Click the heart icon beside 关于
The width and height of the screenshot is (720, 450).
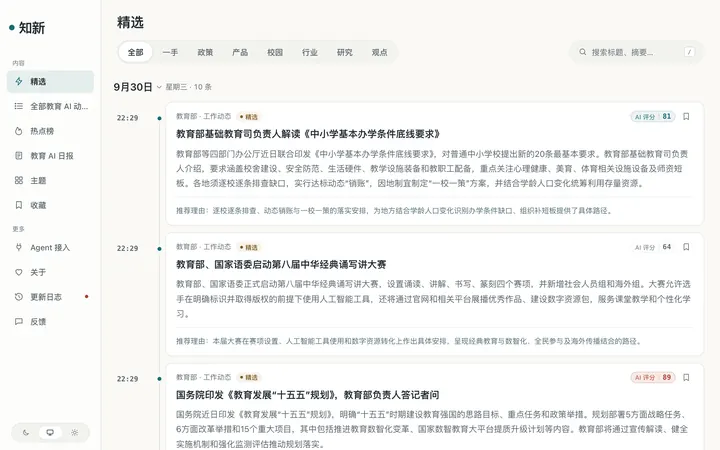click(x=19, y=272)
